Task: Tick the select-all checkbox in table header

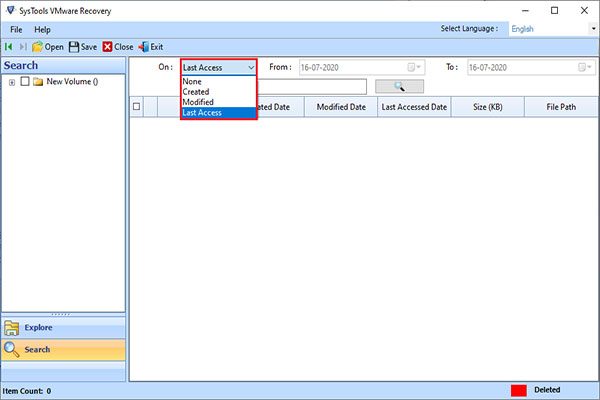Action: tap(137, 106)
